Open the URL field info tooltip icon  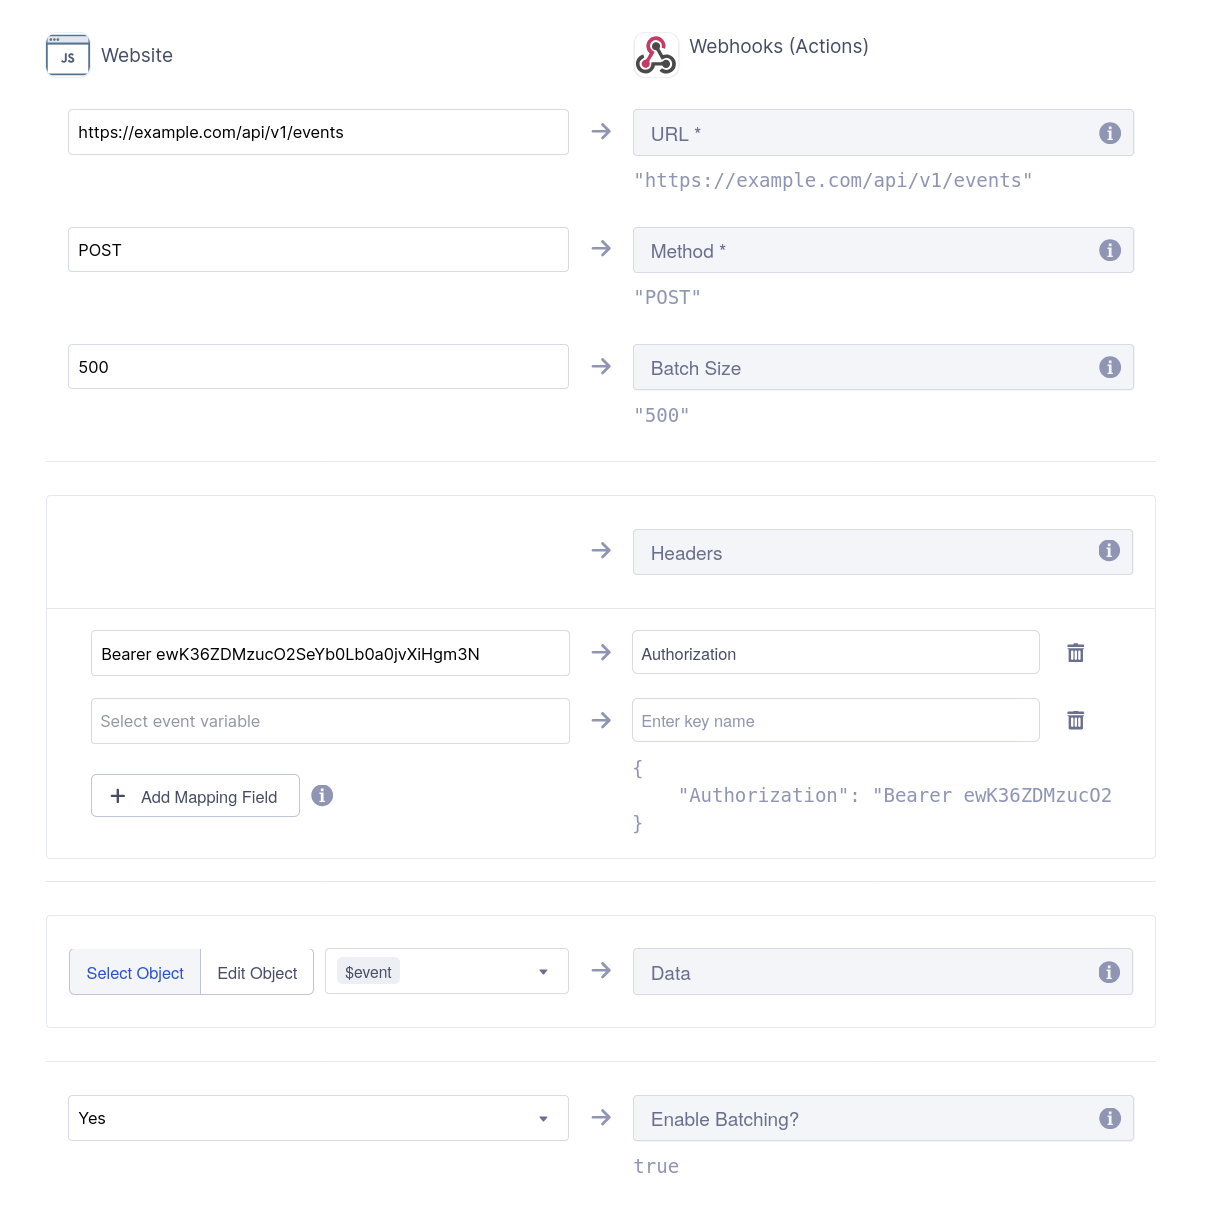[1109, 132]
